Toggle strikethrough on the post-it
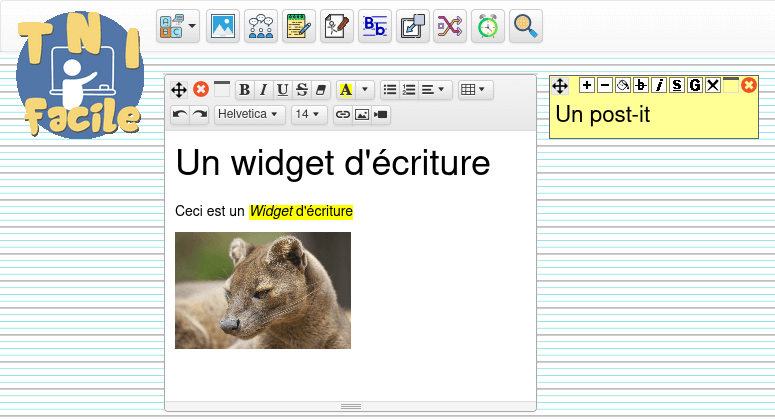The image size is (775, 420). point(641,85)
